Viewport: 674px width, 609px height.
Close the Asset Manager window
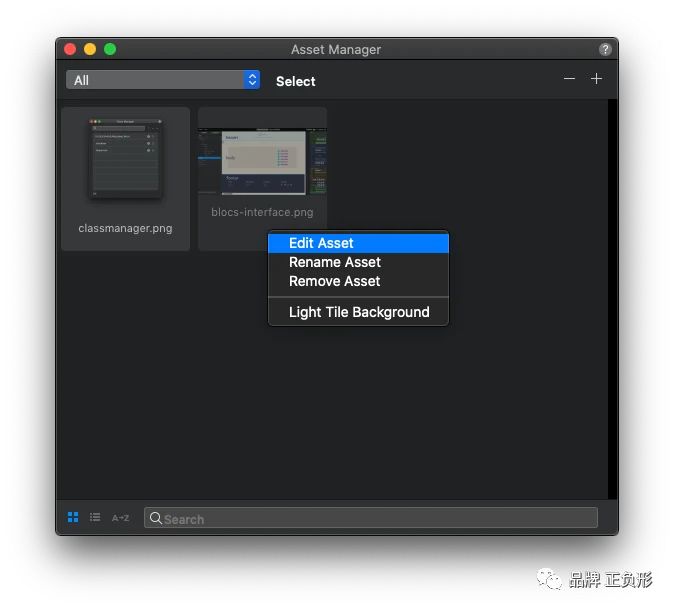(70, 49)
